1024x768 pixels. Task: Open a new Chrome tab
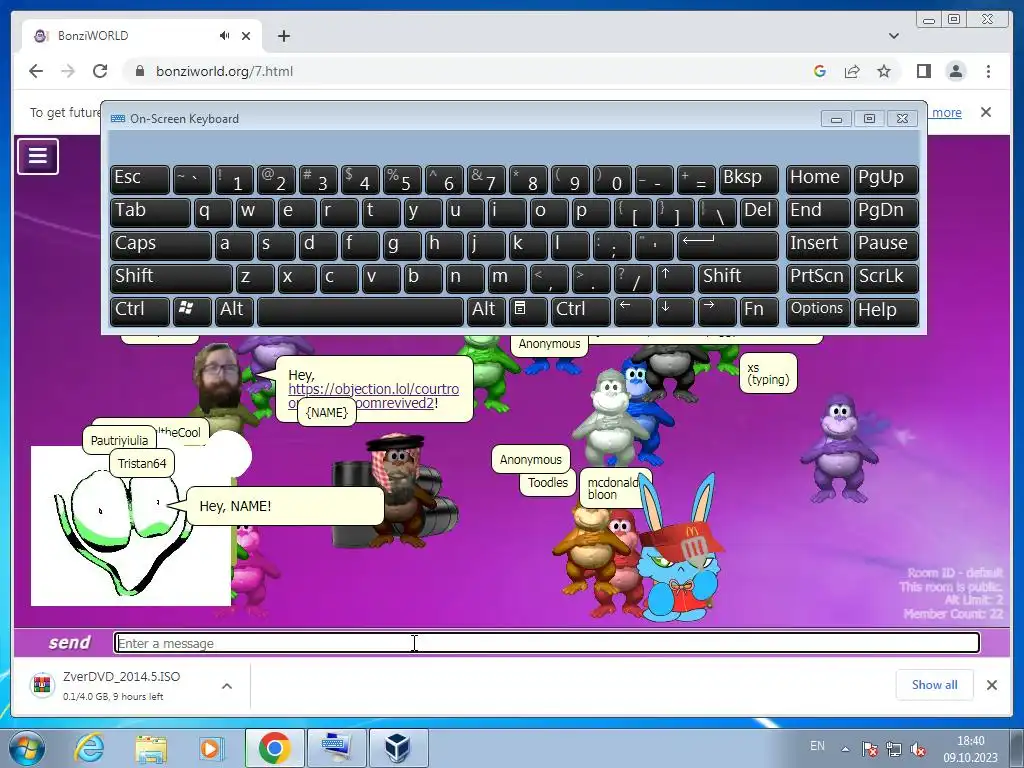pos(283,36)
